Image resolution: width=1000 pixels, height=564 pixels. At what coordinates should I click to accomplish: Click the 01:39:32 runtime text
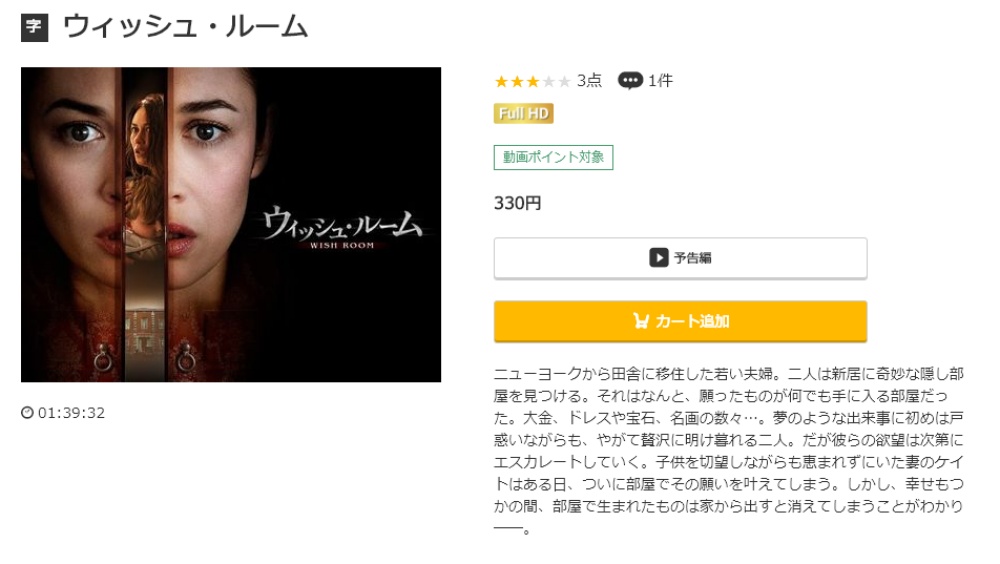coord(71,413)
